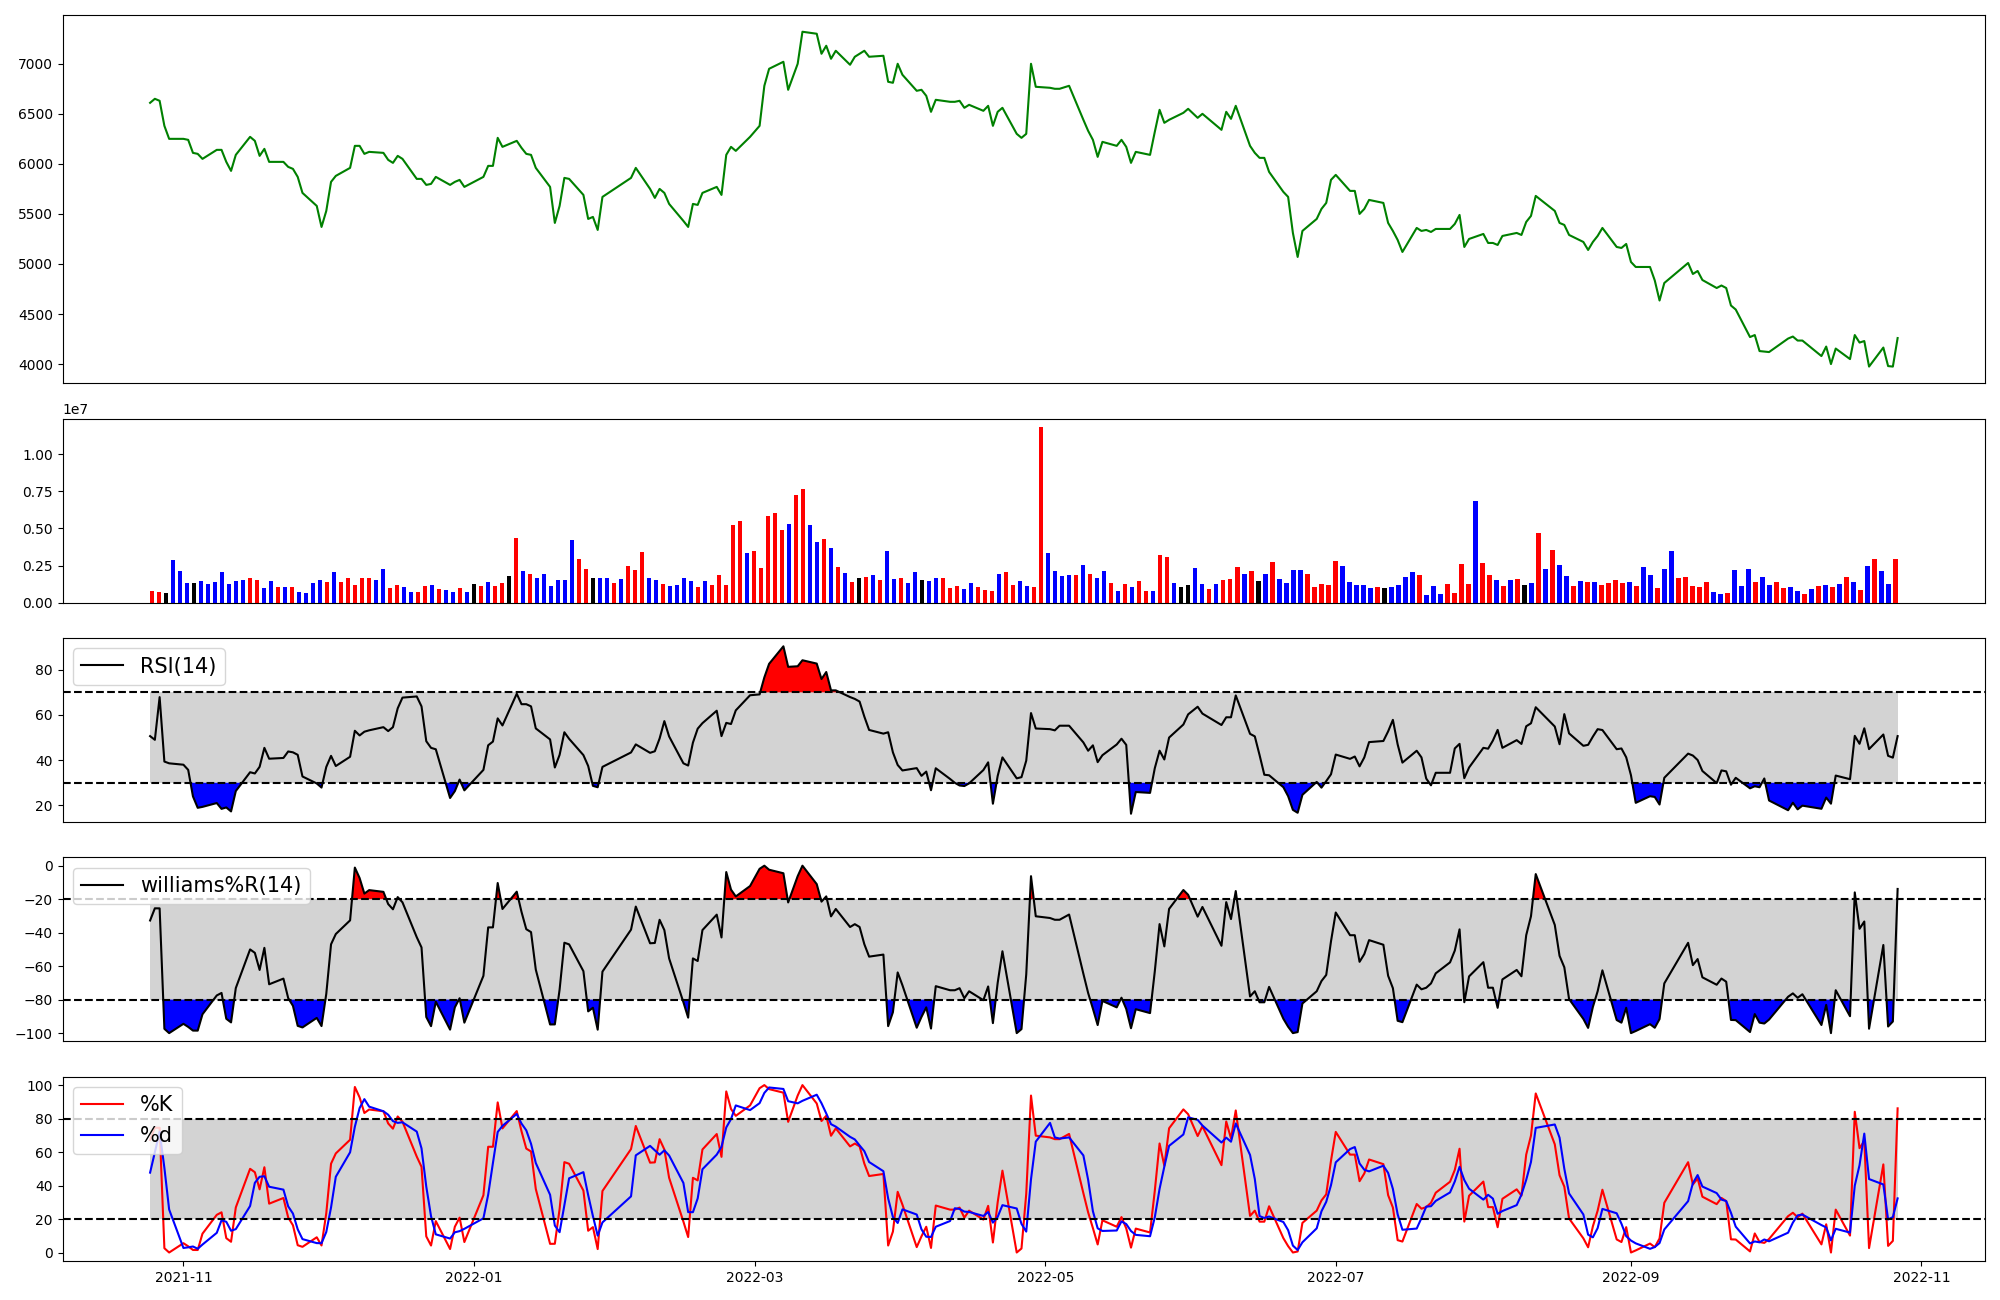Click the %d legend entry text
The image size is (2000, 1300).
point(156,1135)
